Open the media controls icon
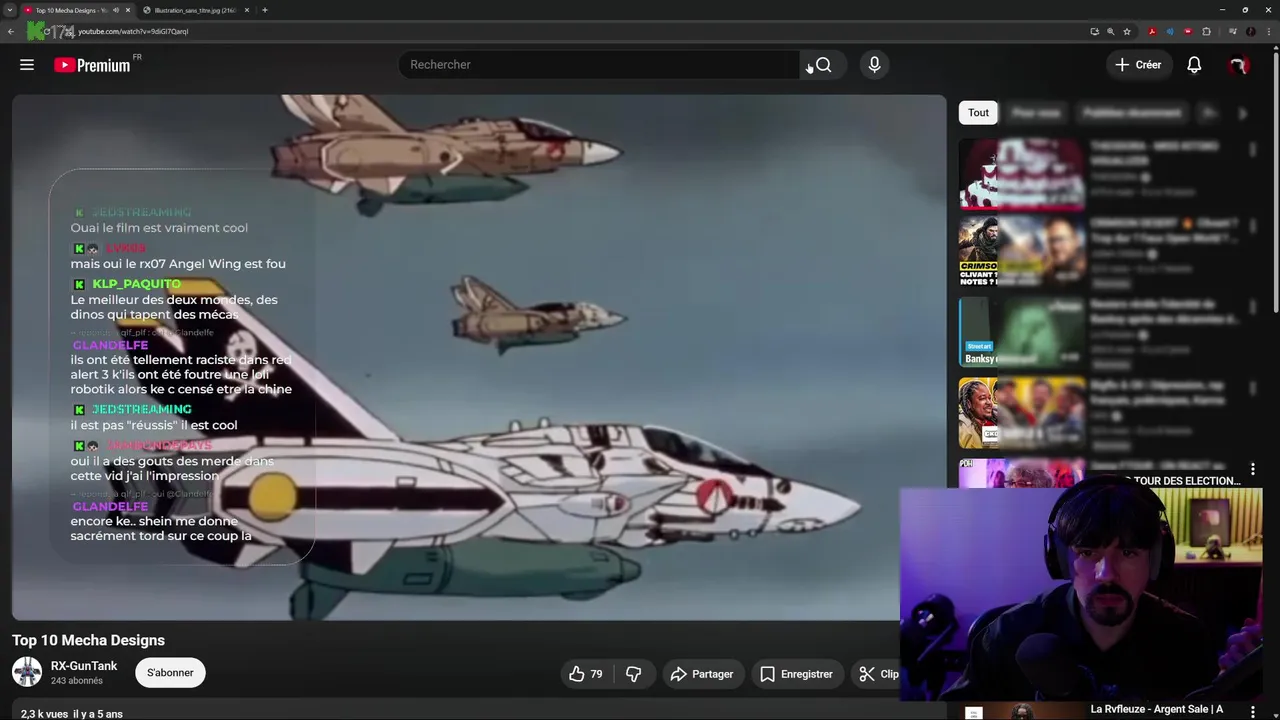The height and width of the screenshot is (720, 1280). (x=1231, y=31)
